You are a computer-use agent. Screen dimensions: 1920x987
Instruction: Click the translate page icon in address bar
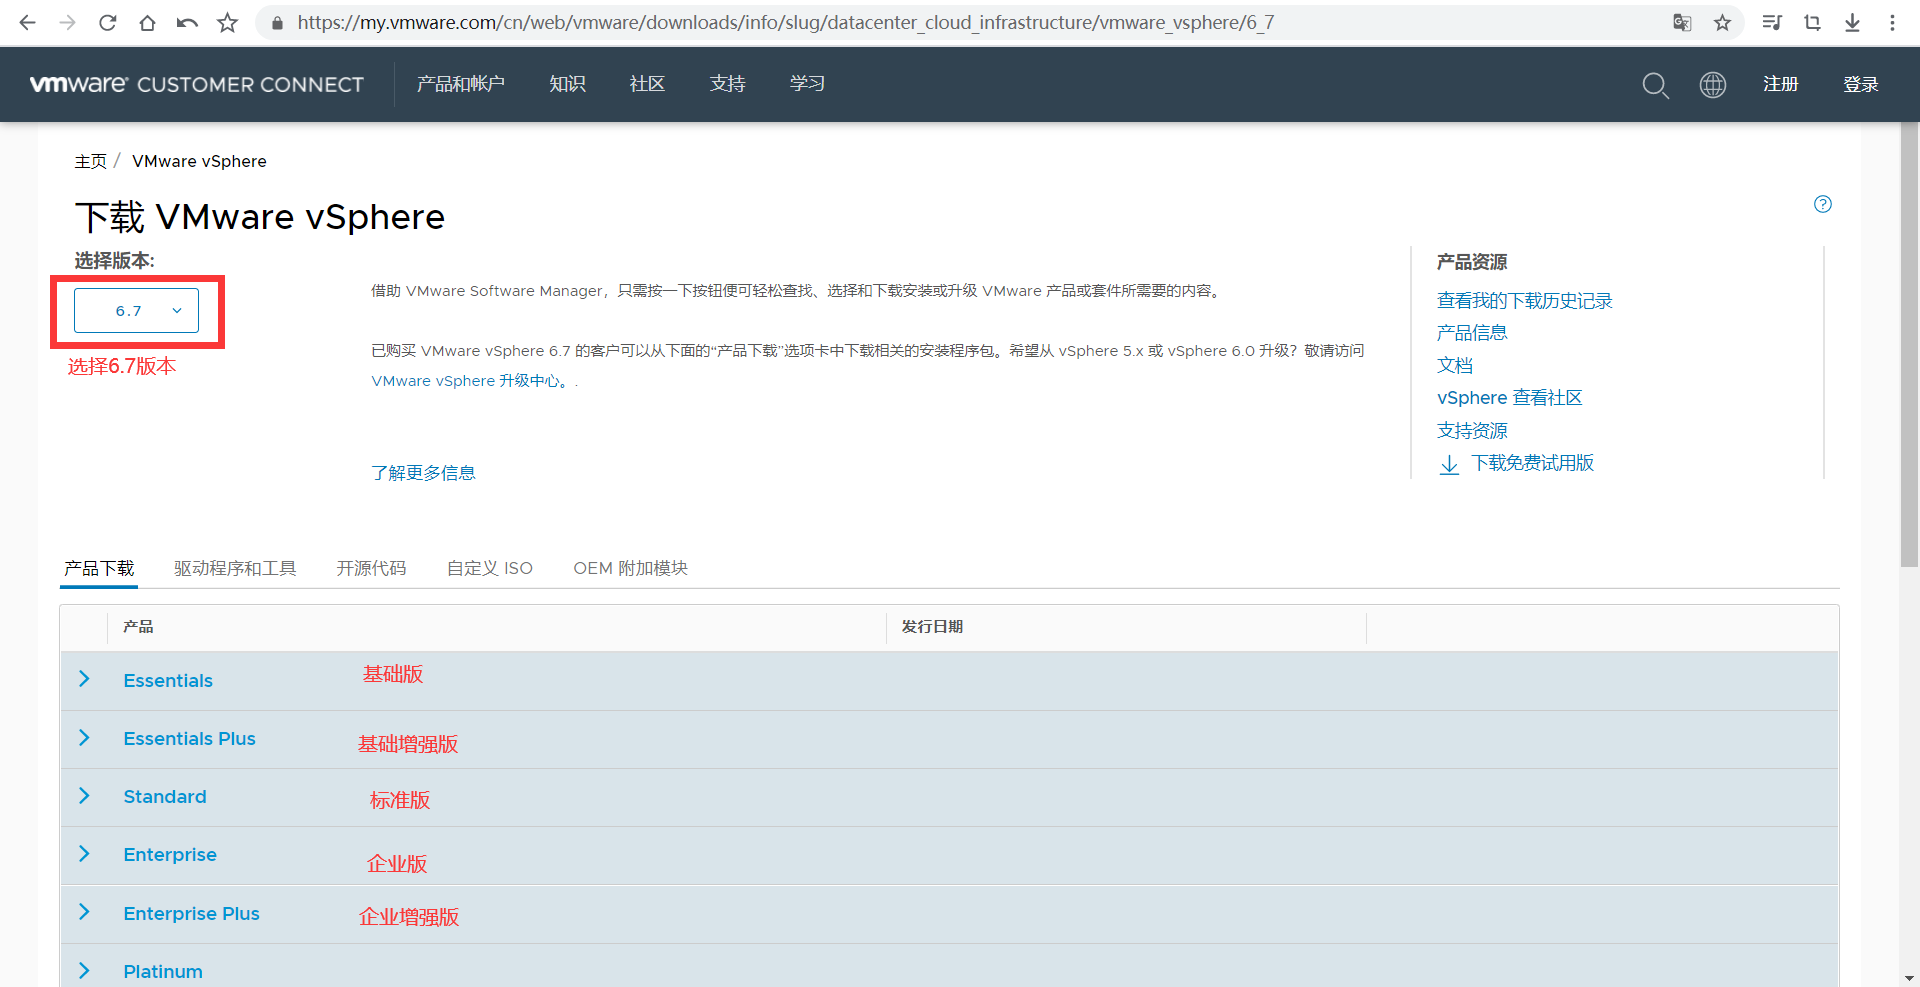[1682, 23]
